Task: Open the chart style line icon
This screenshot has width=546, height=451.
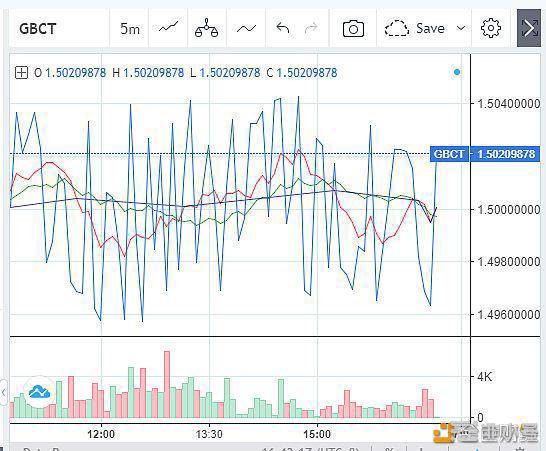Action: point(169,28)
